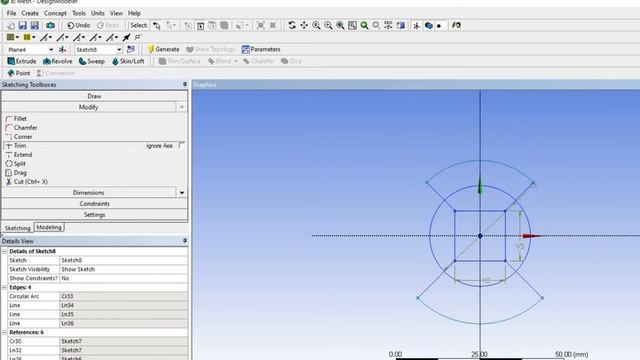Click the ISO isometric view icon
This screenshot has width=640, height=360.
(388, 25)
